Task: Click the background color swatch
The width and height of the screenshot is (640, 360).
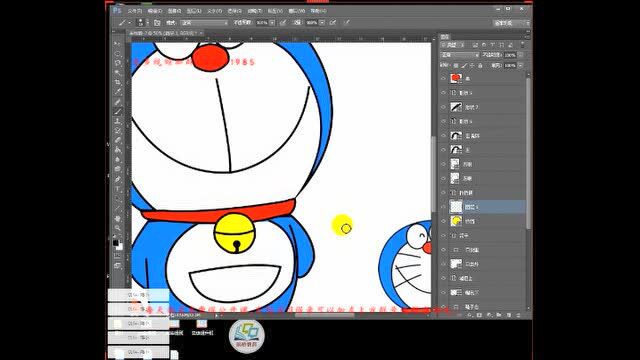Action: (120, 247)
